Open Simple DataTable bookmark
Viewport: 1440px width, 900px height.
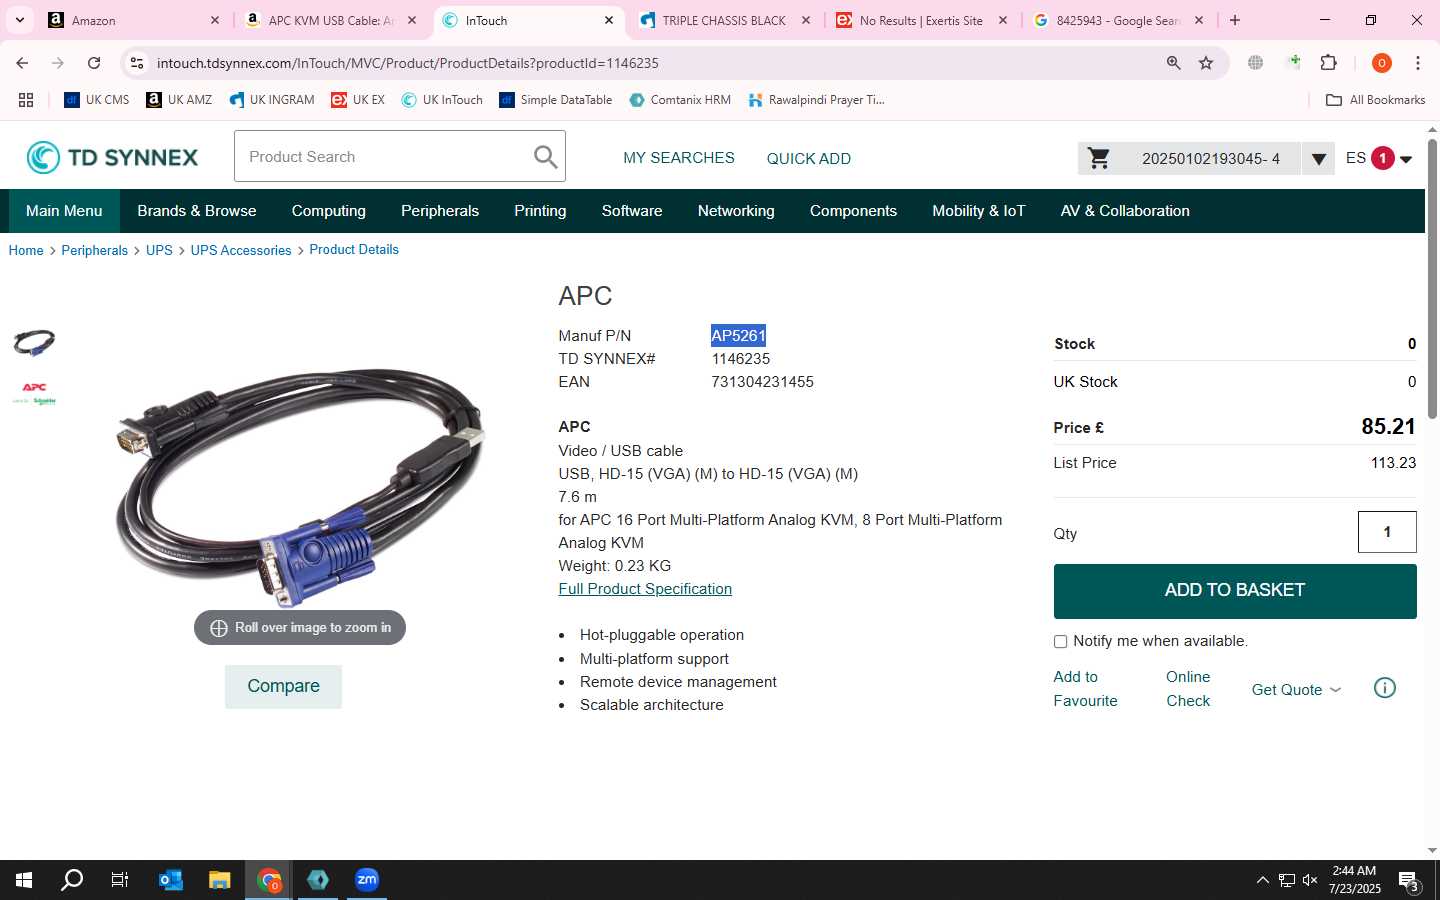(556, 100)
